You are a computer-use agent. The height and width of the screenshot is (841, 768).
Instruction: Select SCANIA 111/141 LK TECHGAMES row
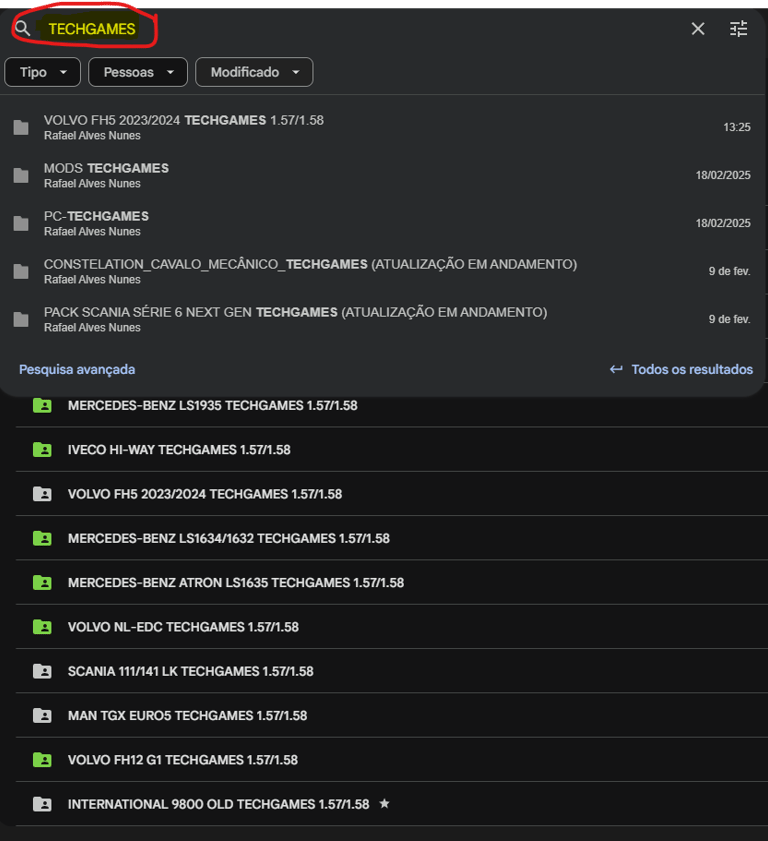(392, 672)
